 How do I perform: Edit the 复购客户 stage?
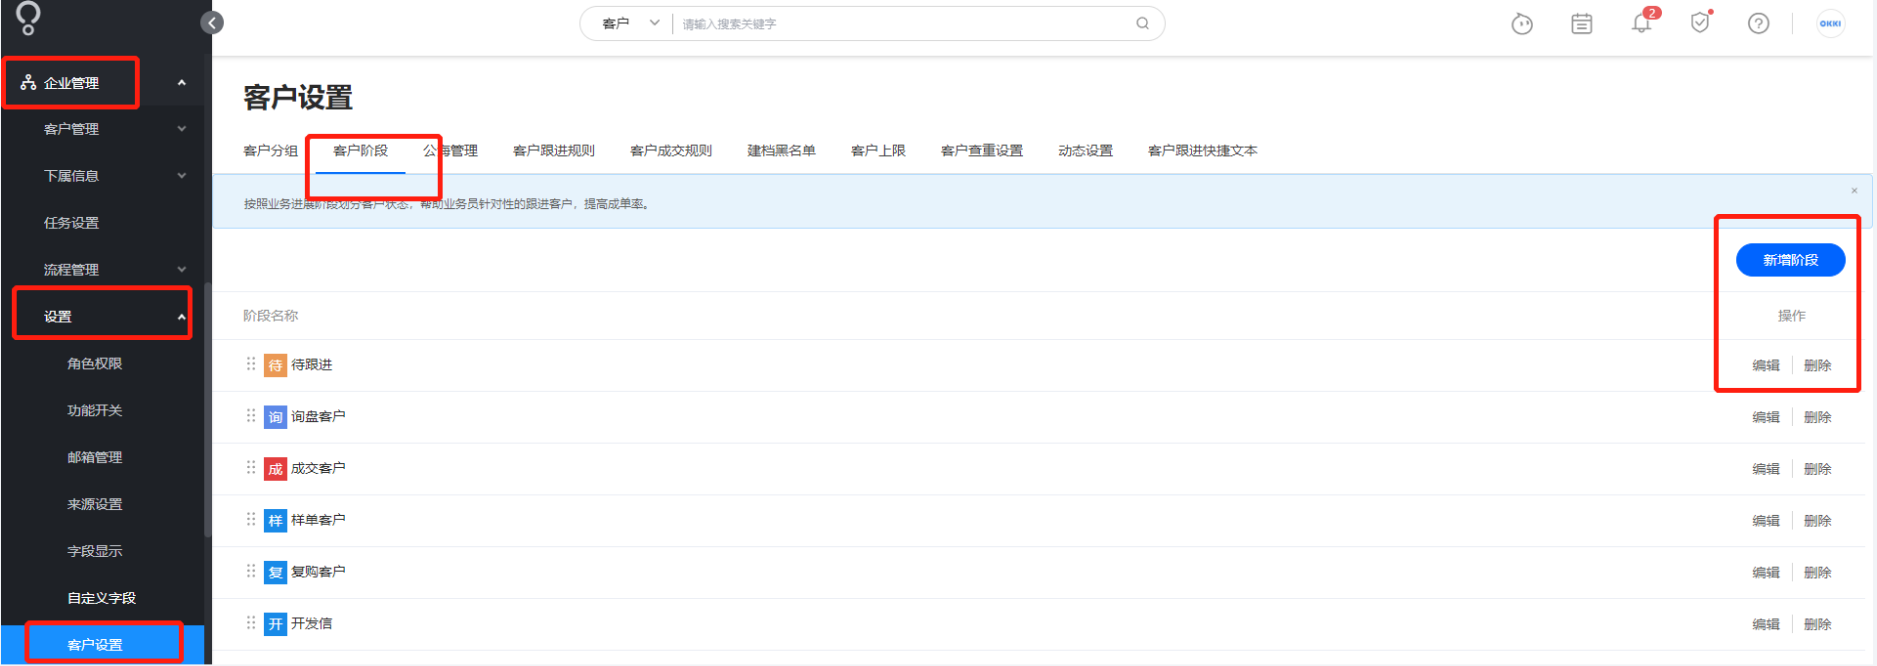(x=1766, y=572)
